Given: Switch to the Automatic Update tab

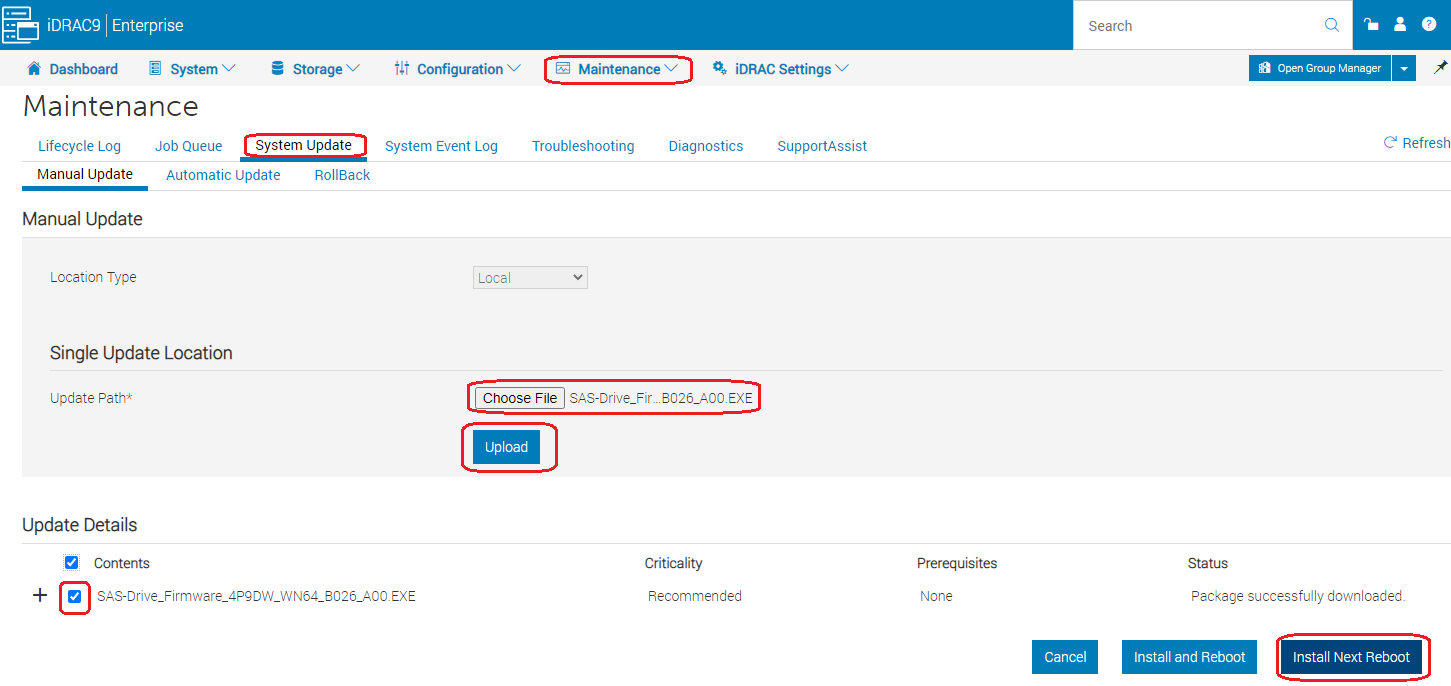Looking at the screenshot, I should point(223,175).
